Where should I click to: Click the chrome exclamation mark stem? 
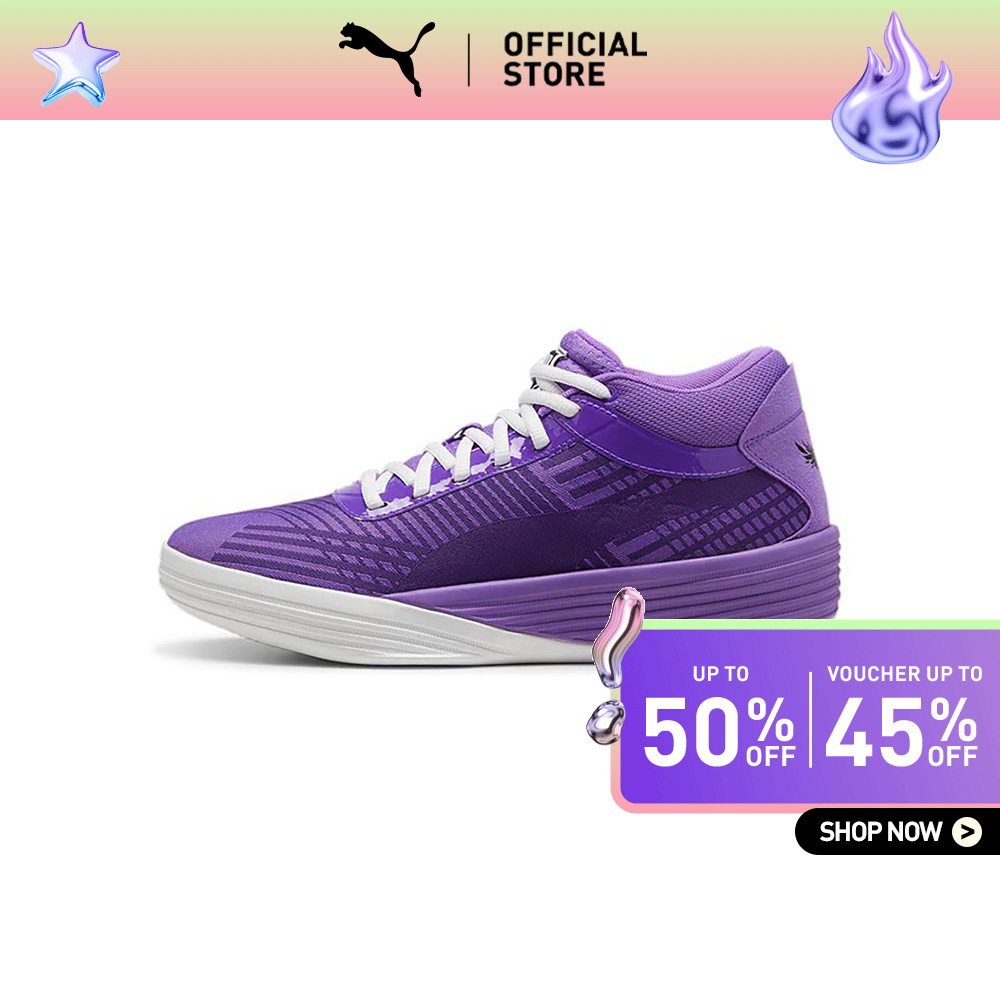tap(617, 636)
